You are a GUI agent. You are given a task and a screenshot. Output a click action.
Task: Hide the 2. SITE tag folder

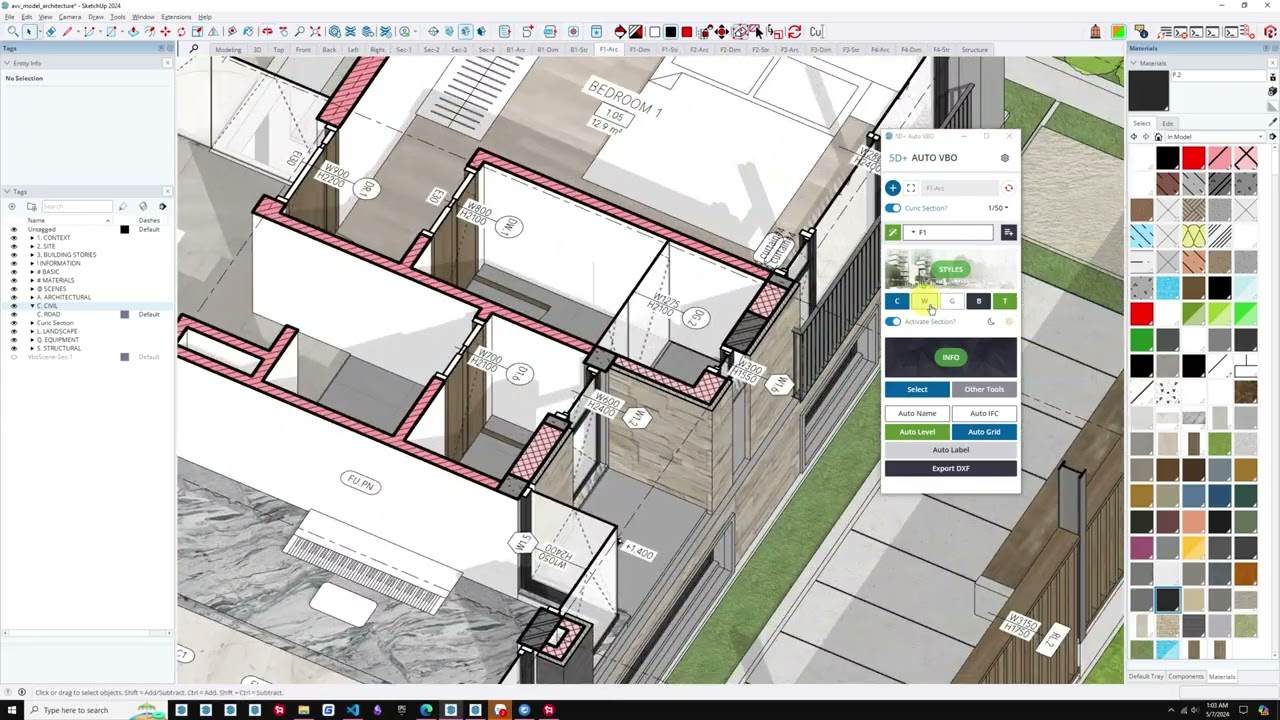click(x=14, y=246)
